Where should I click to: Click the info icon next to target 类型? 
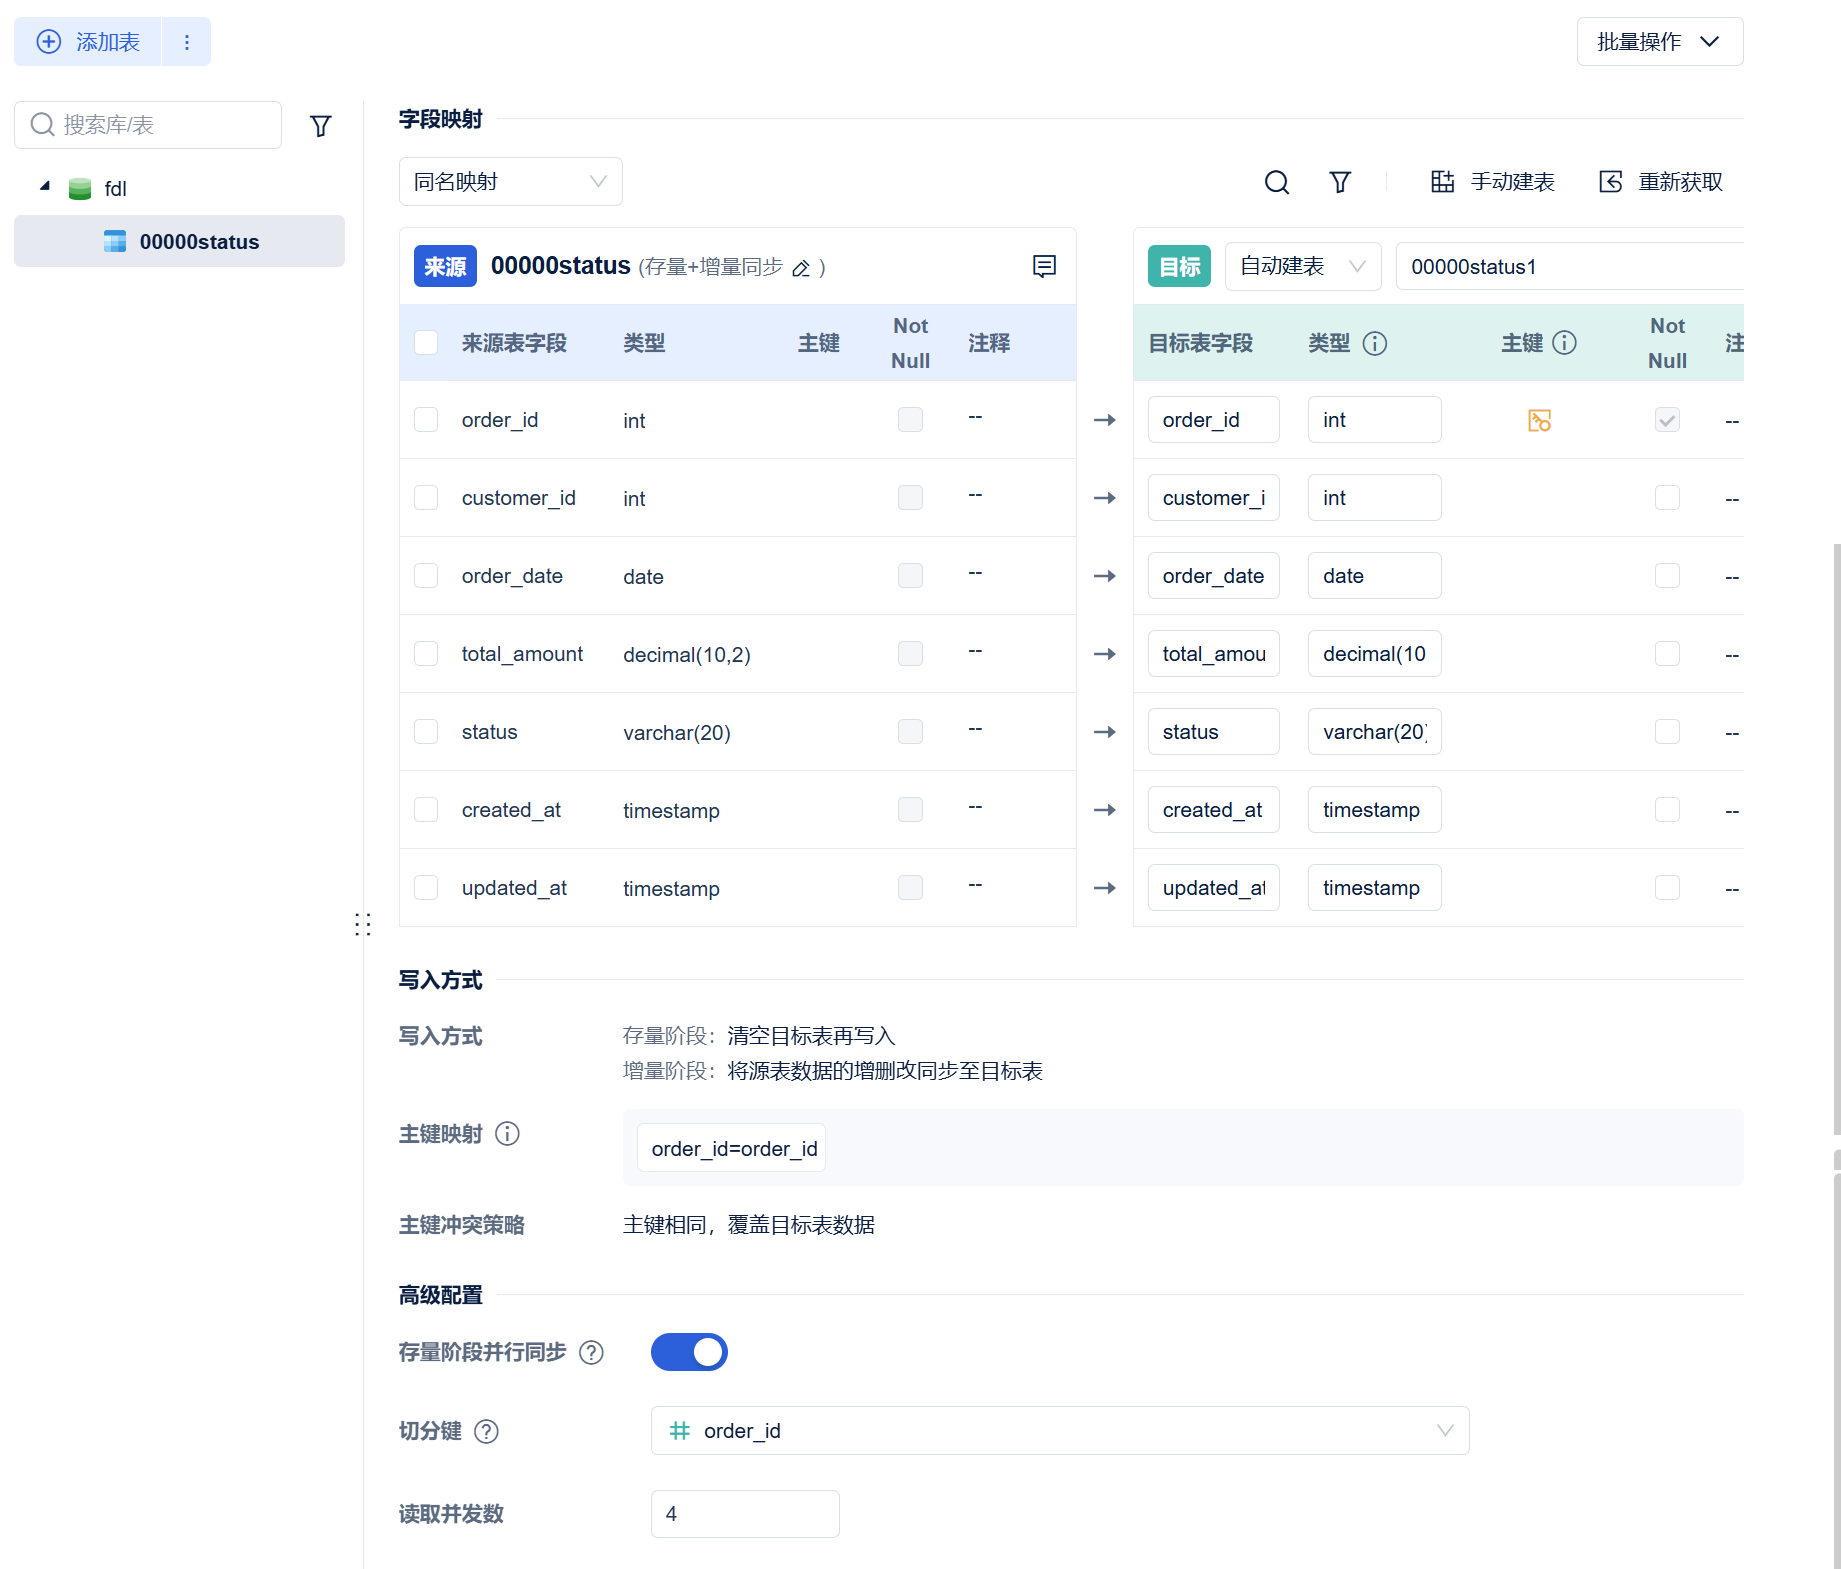(x=1375, y=343)
